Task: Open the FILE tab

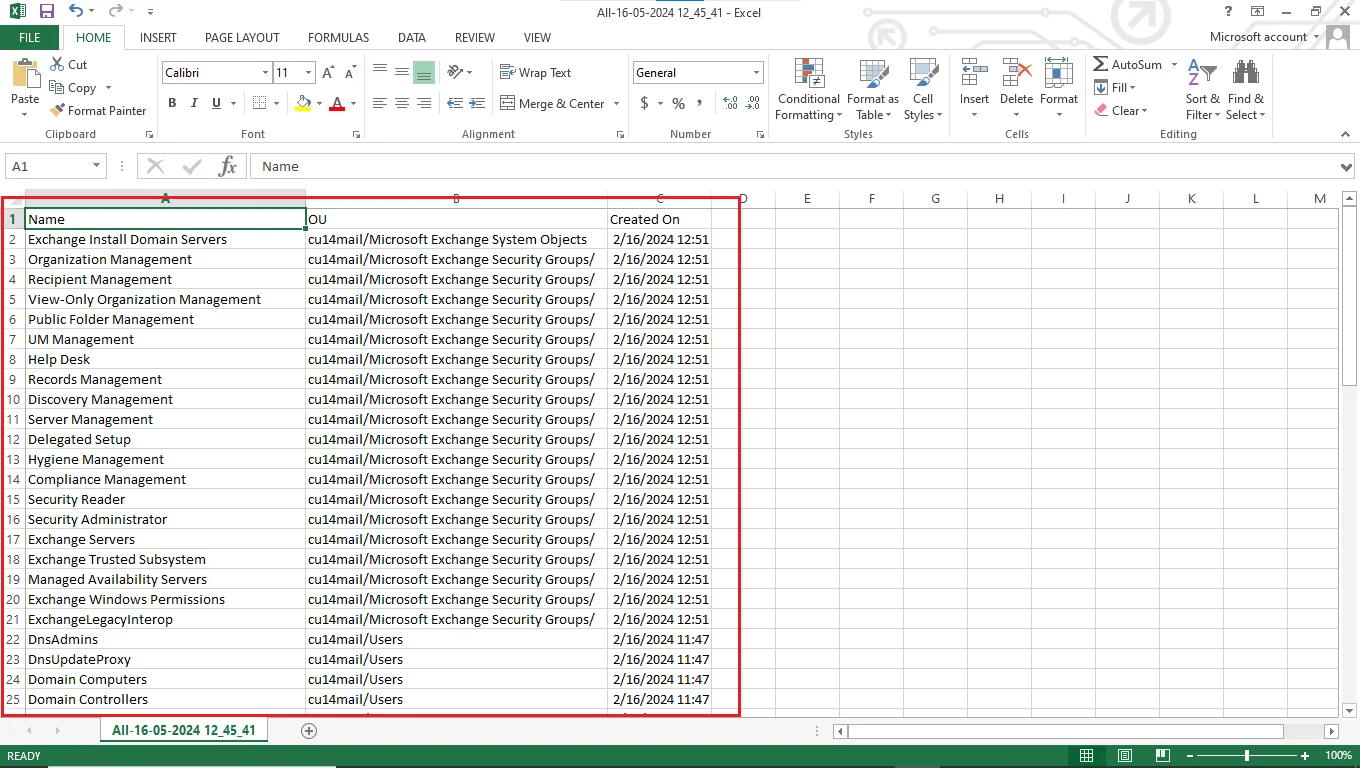Action: click(x=30, y=37)
